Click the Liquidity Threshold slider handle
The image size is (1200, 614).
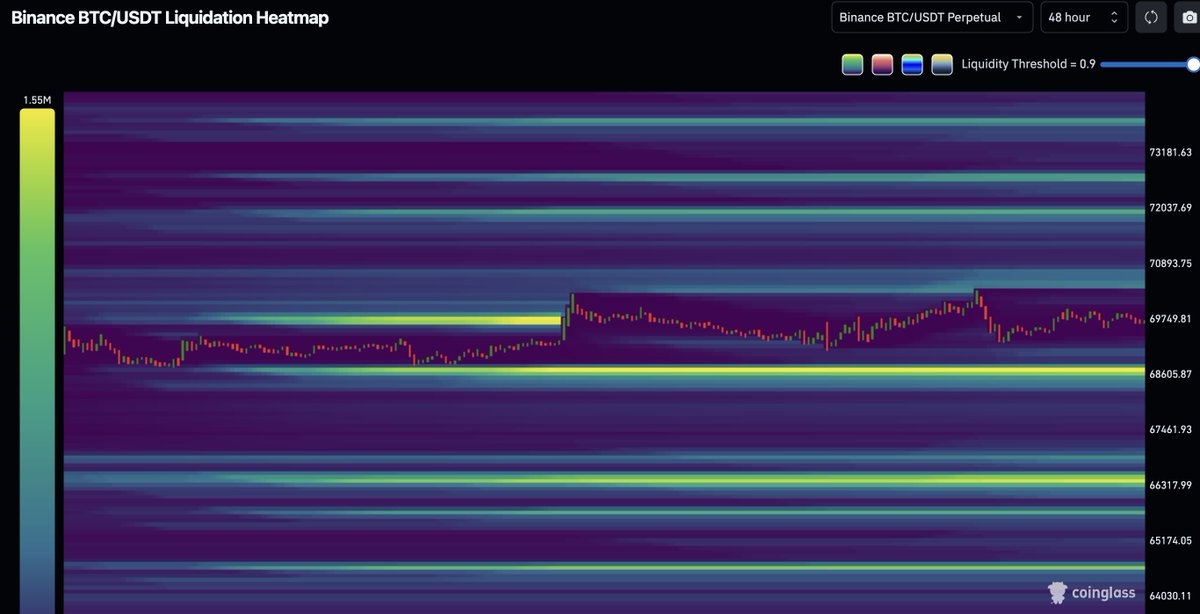tap(1193, 64)
